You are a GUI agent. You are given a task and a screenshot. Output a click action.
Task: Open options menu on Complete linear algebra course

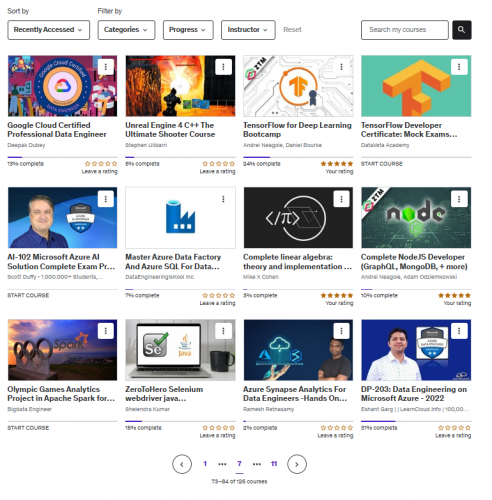tap(341, 199)
